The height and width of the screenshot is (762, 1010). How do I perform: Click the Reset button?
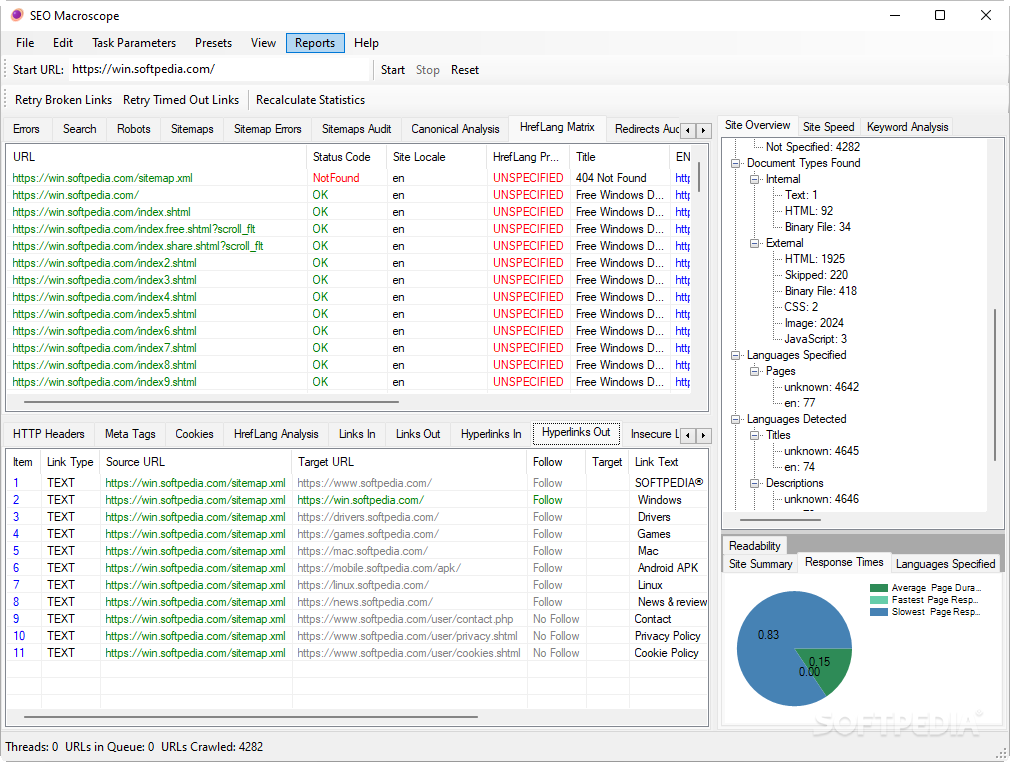[465, 70]
